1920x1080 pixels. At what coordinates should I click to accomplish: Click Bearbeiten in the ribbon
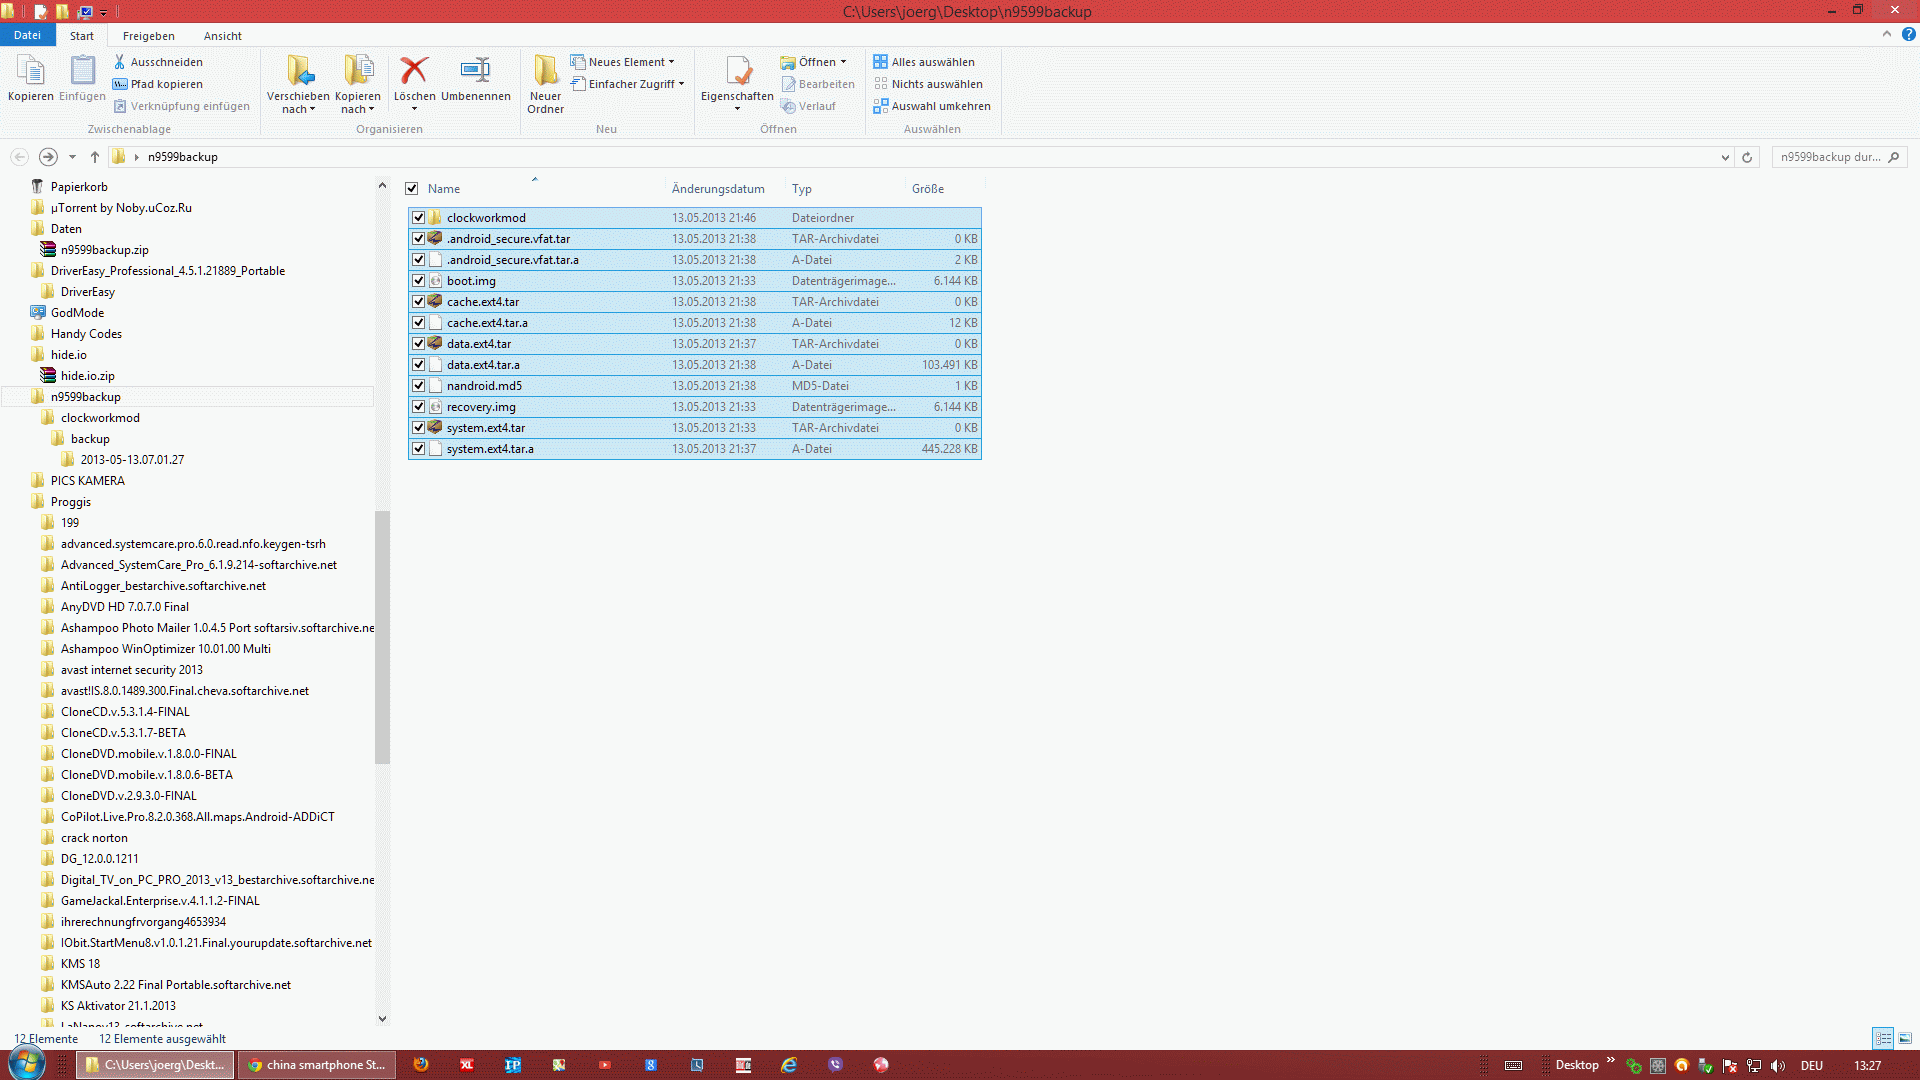(x=818, y=84)
